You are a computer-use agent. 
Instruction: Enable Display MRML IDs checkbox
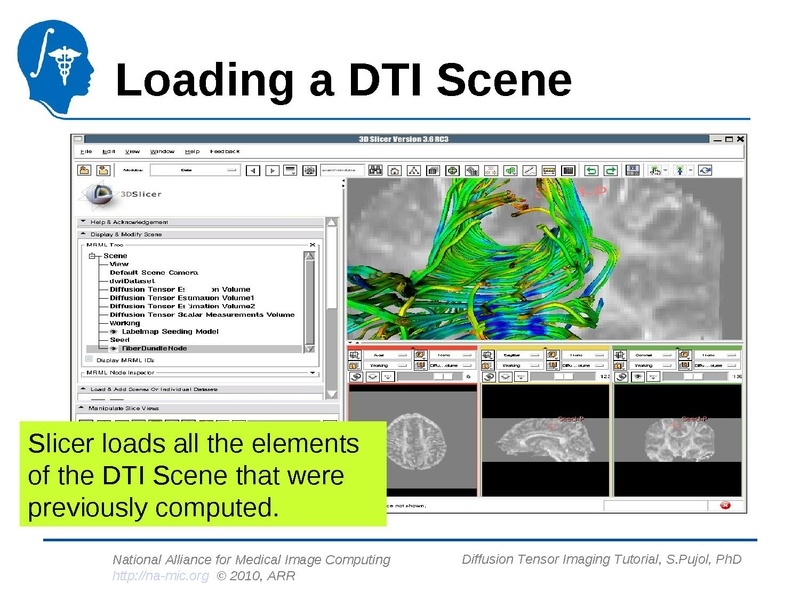pos(89,359)
